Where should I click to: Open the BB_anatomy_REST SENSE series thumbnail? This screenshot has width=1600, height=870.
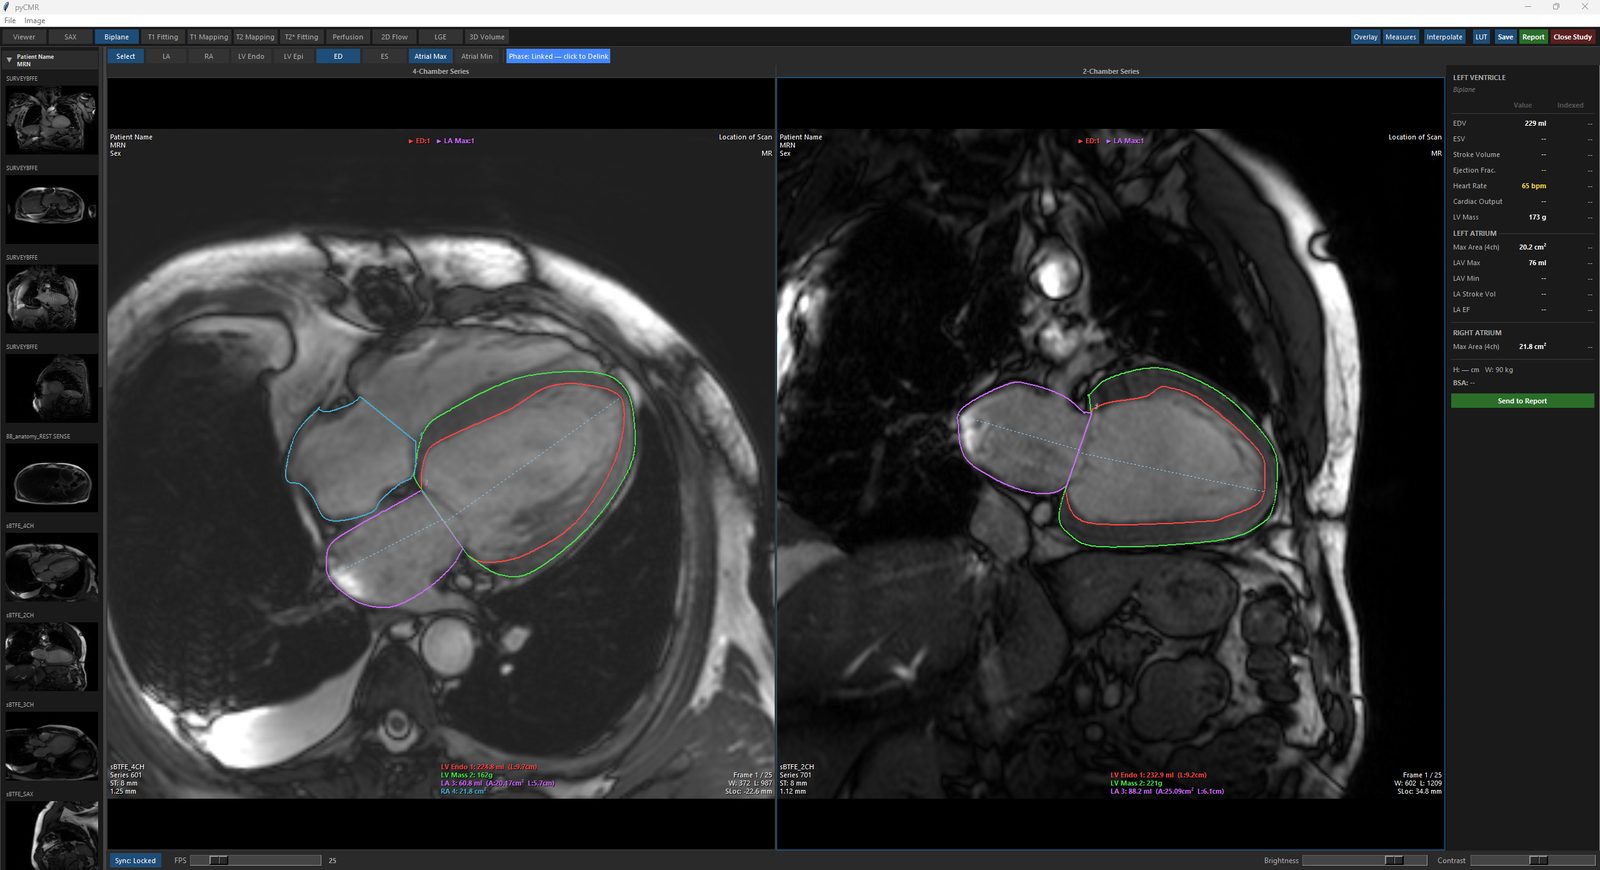click(x=51, y=477)
